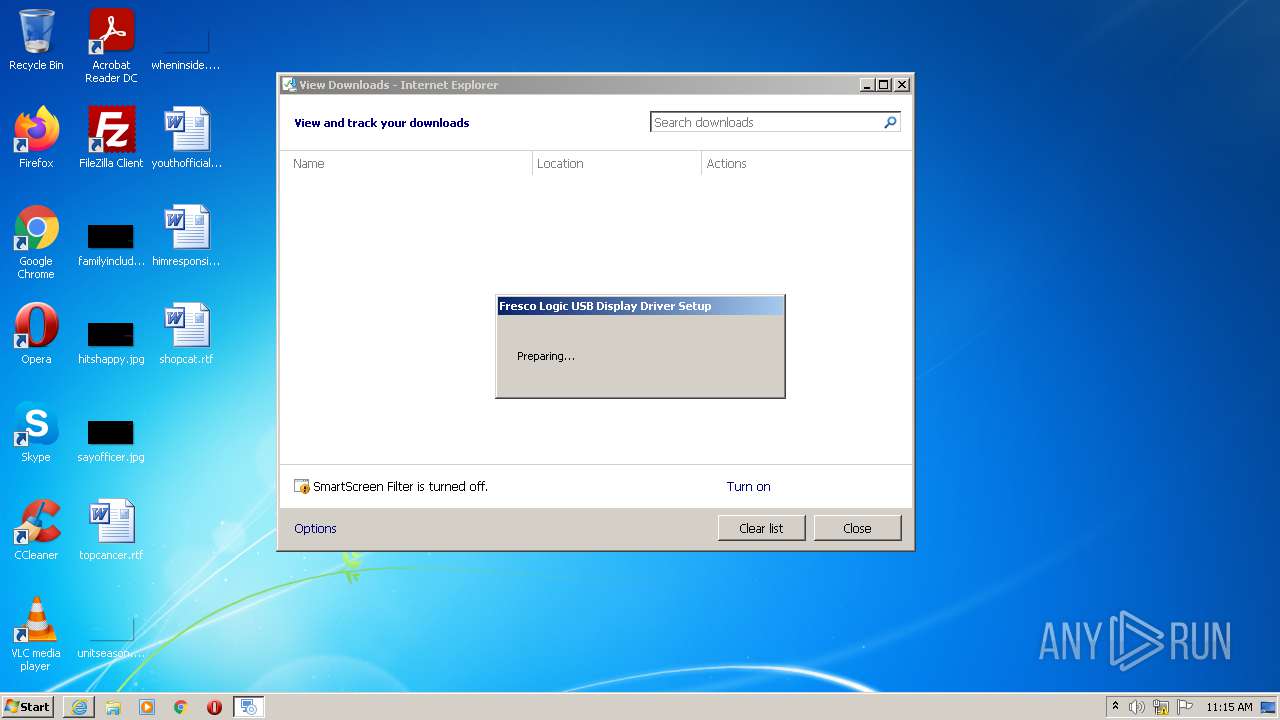This screenshot has height=720, width=1280.
Task: Open Windows Explorer from taskbar
Action: [113, 707]
